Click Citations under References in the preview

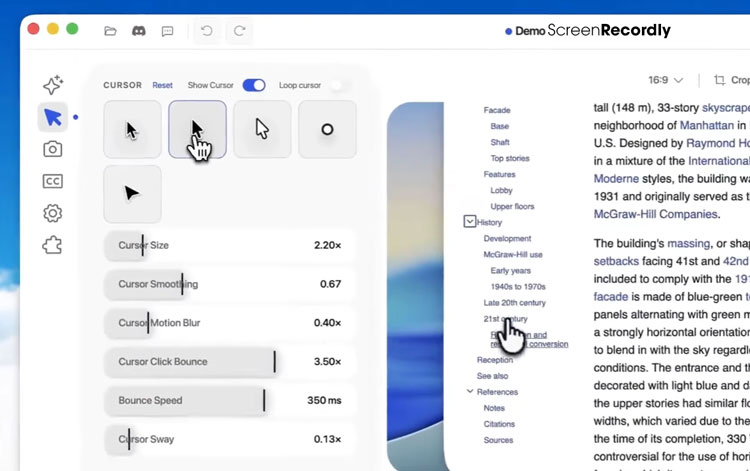point(499,424)
